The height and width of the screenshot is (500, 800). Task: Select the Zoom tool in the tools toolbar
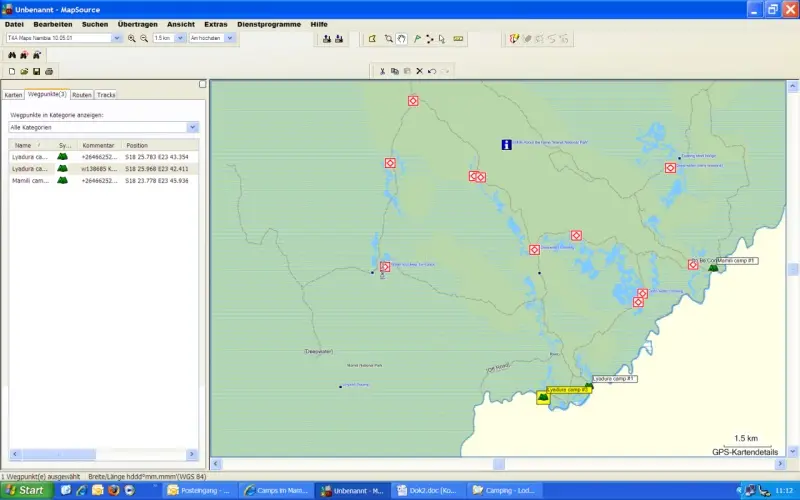click(389, 39)
